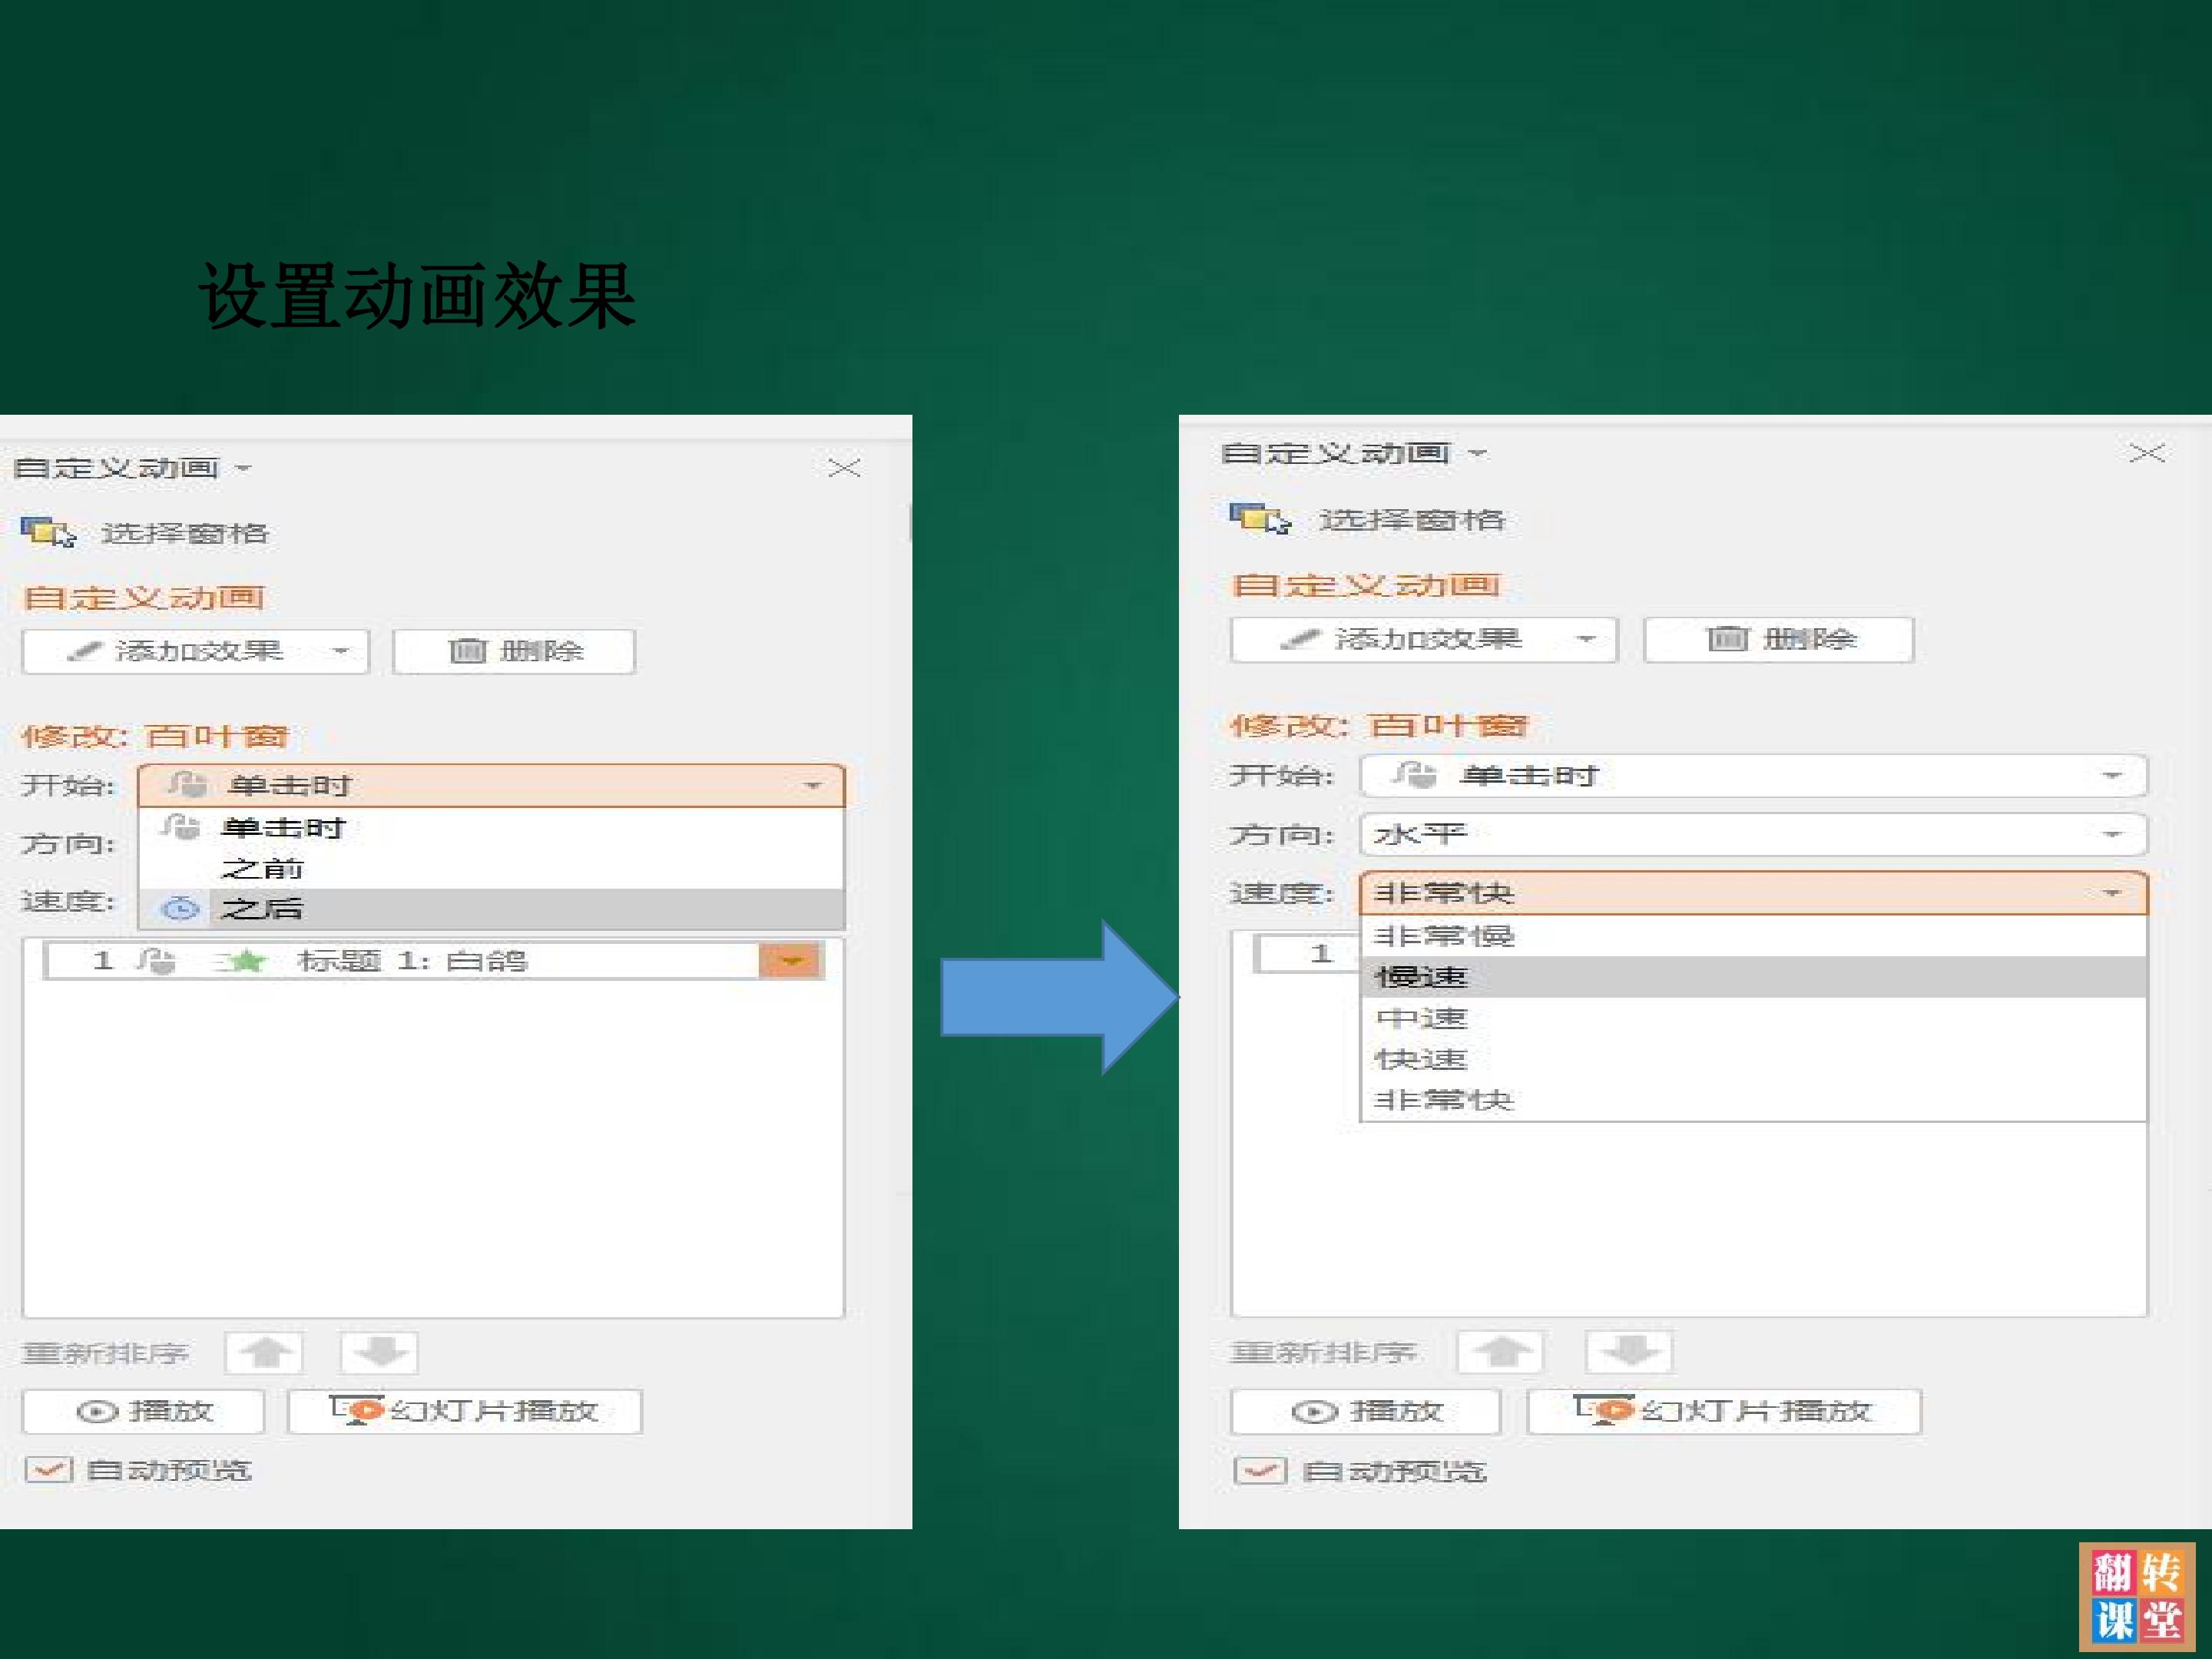
Task: Open 自定义动画 title dropdown in left panel
Action: [243, 468]
